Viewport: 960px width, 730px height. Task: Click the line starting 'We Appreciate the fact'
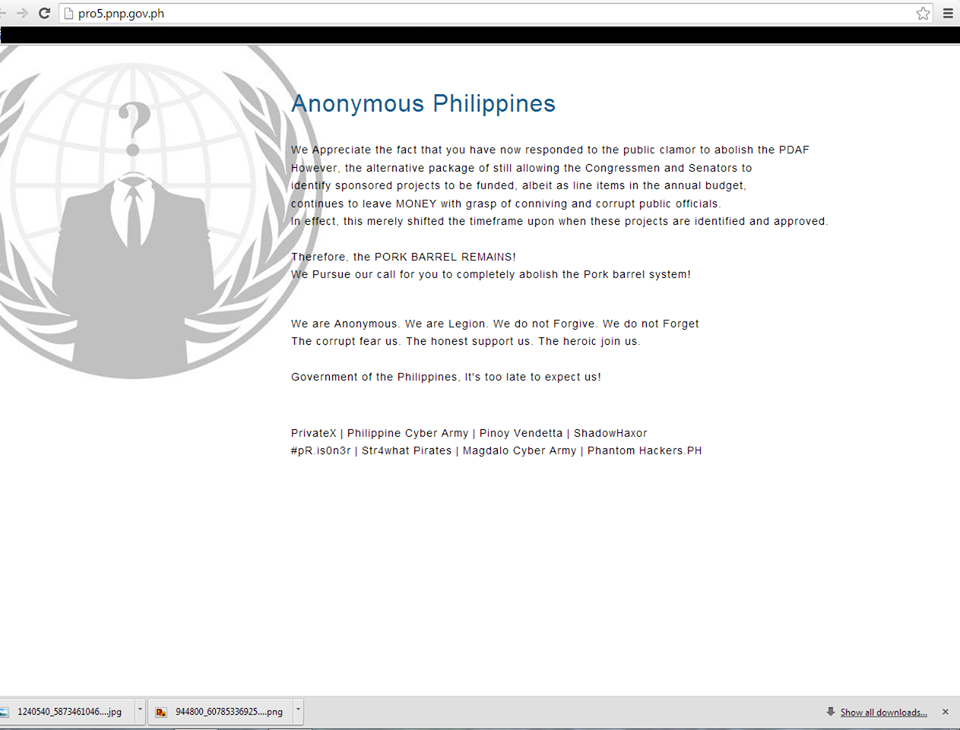pyautogui.click(x=550, y=150)
